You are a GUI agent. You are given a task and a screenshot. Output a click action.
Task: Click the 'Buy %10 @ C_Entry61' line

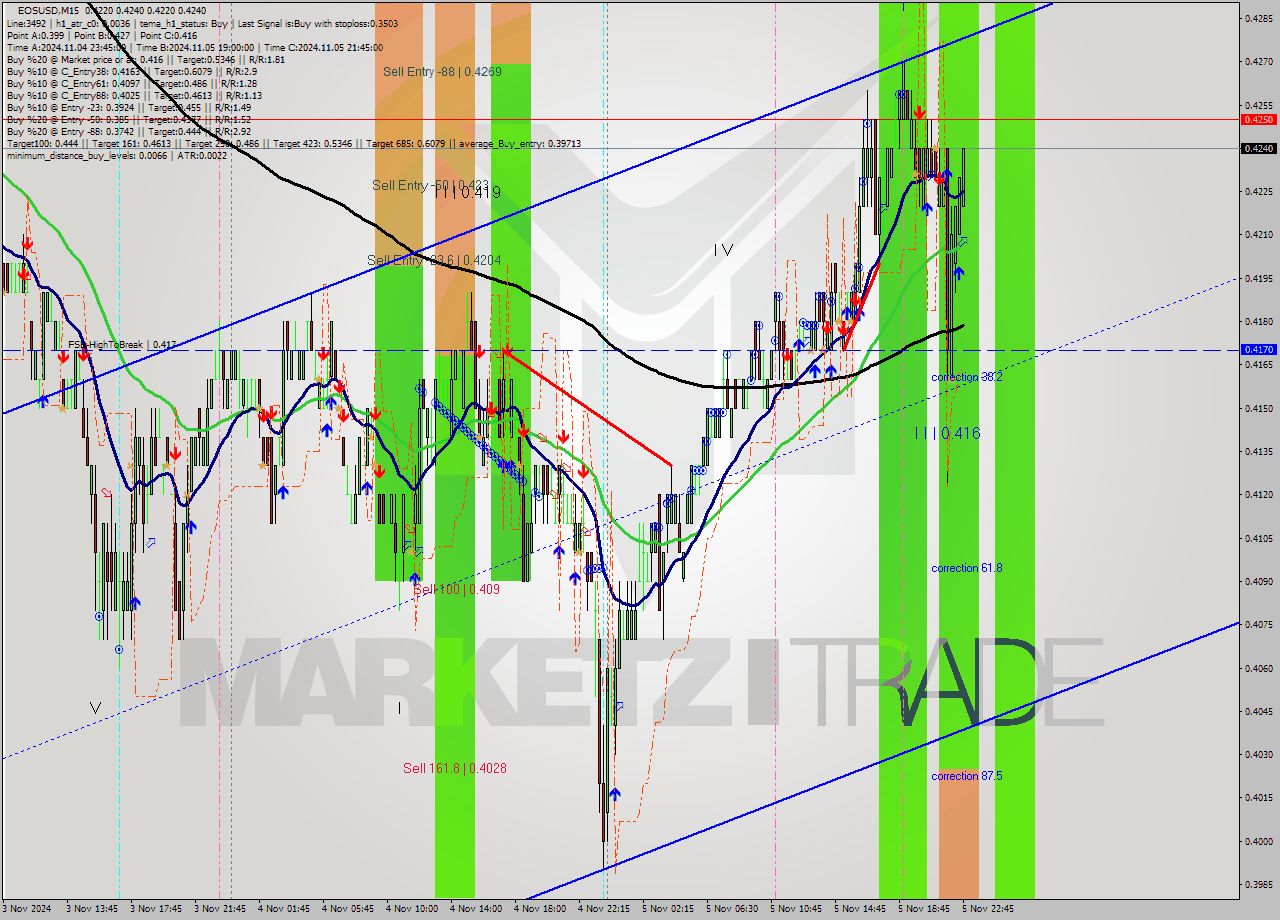131,84
